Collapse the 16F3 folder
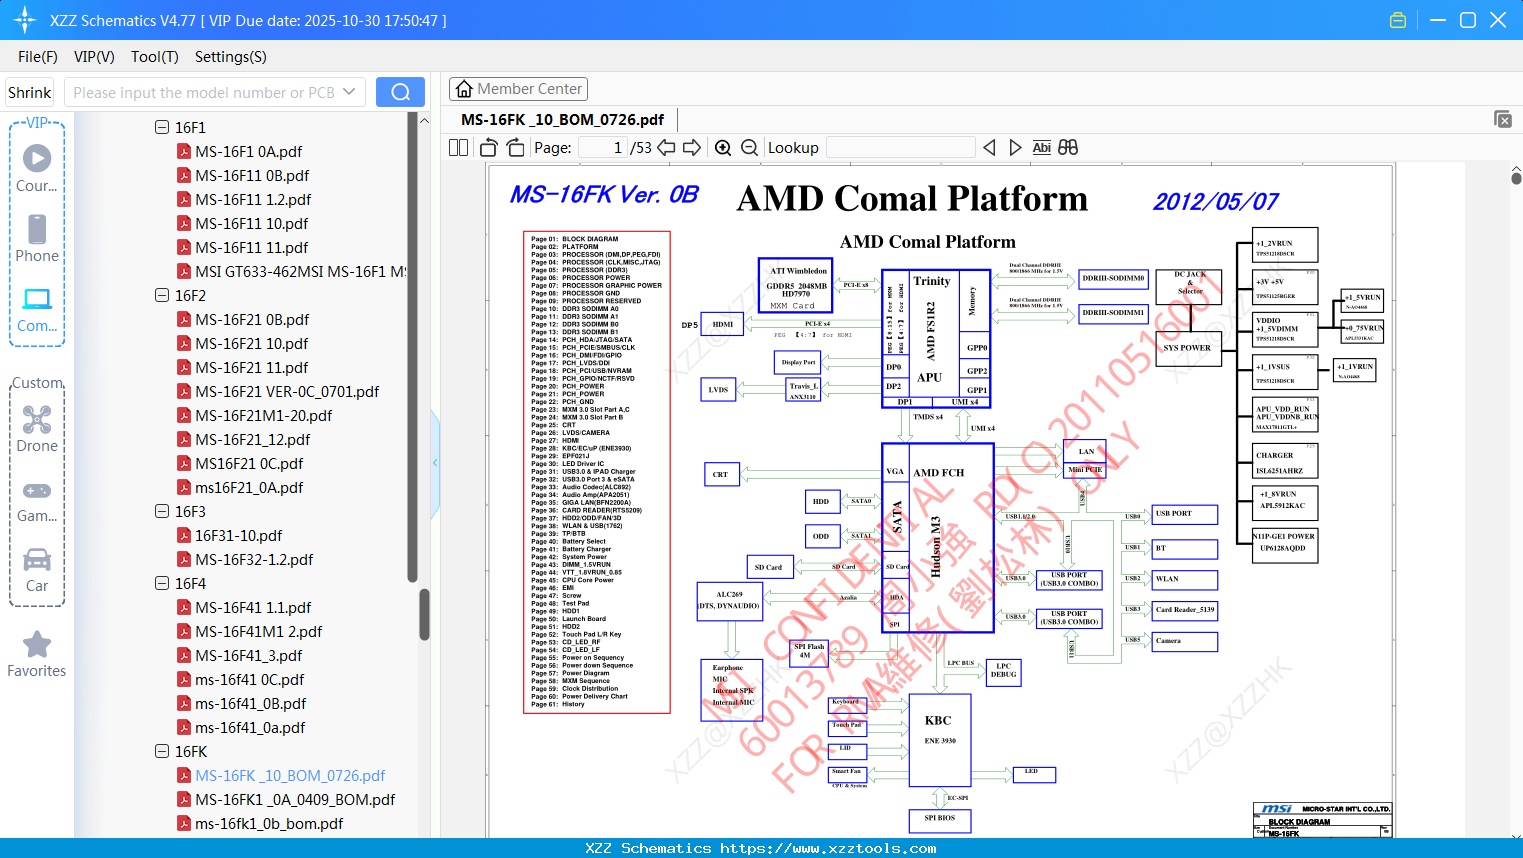This screenshot has width=1523, height=858. coord(162,511)
